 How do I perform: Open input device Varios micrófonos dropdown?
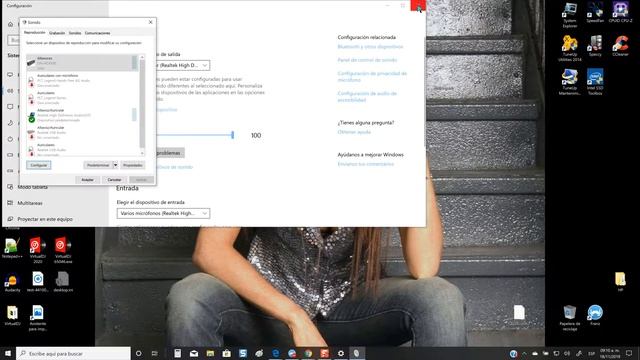coord(163,213)
